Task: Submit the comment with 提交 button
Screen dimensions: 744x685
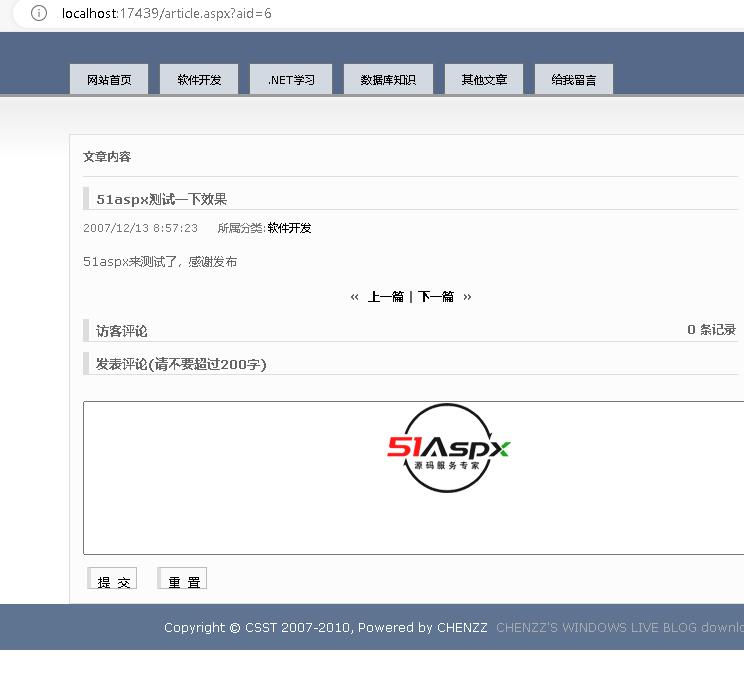Action: click(112, 579)
